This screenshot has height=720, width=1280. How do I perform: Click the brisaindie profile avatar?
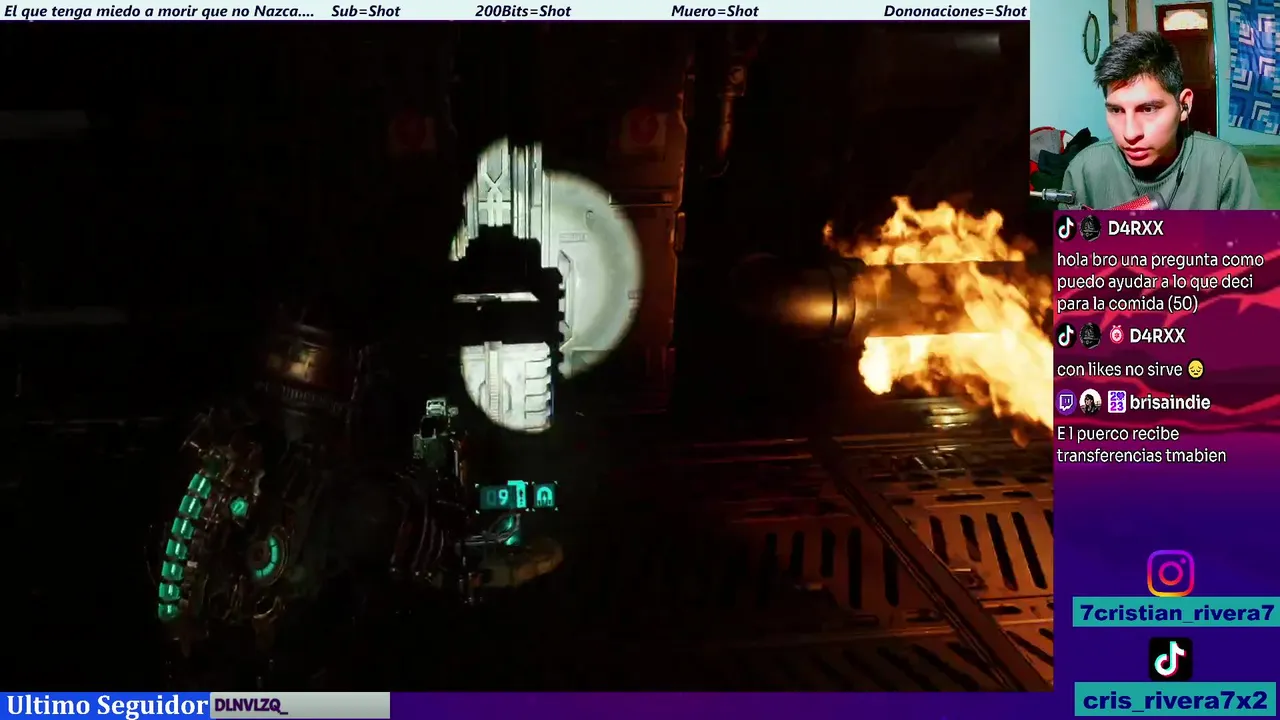coord(1090,402)
